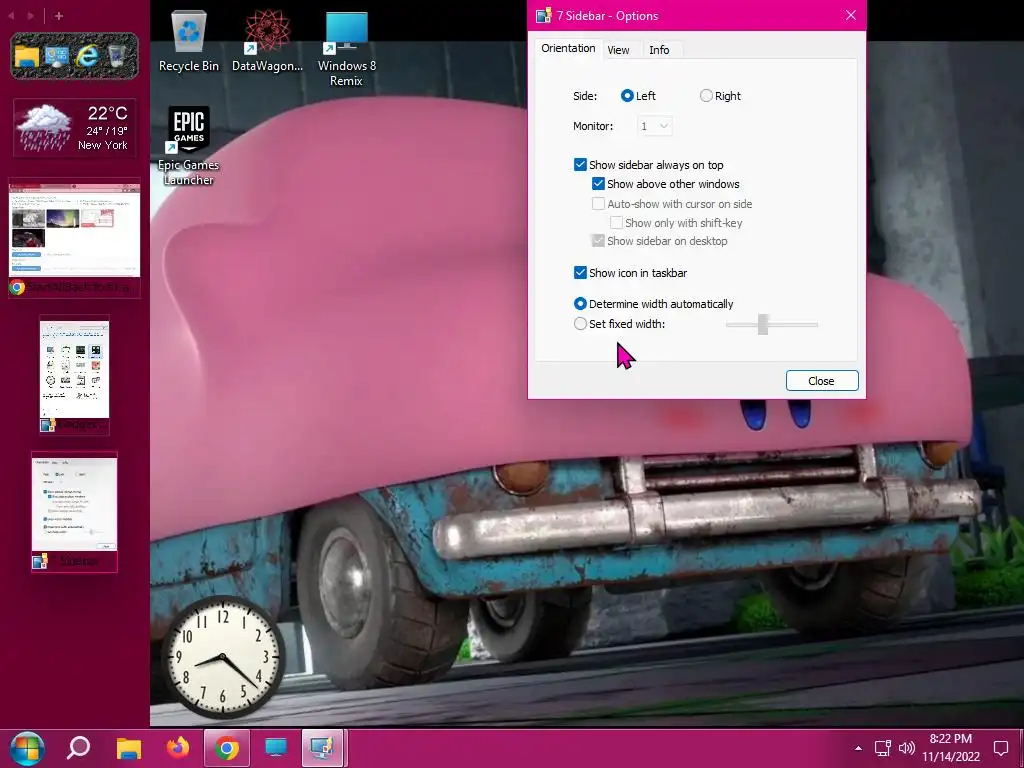Viewport: 1024px width, 768px height.
Task: Close the 7 Sidebar Options window
Action: point(850,15)
